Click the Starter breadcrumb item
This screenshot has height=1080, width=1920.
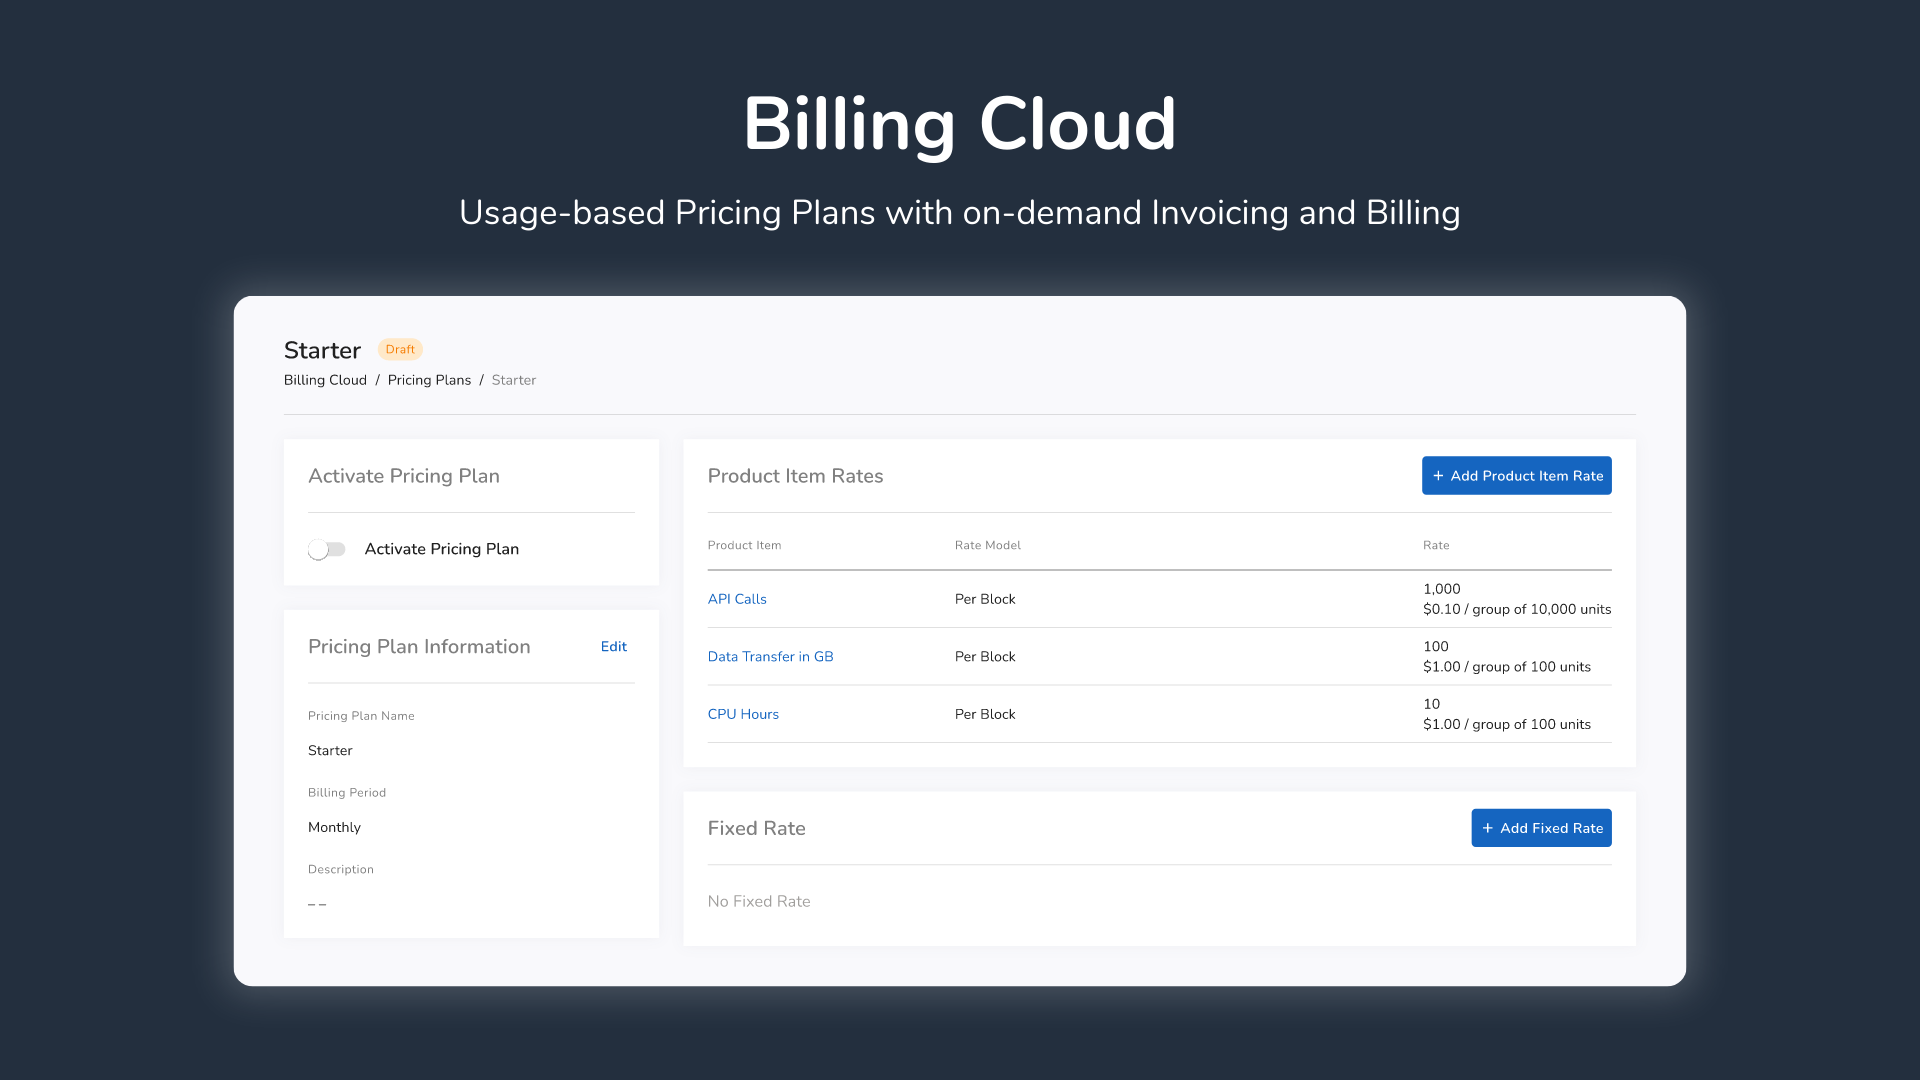513,380
